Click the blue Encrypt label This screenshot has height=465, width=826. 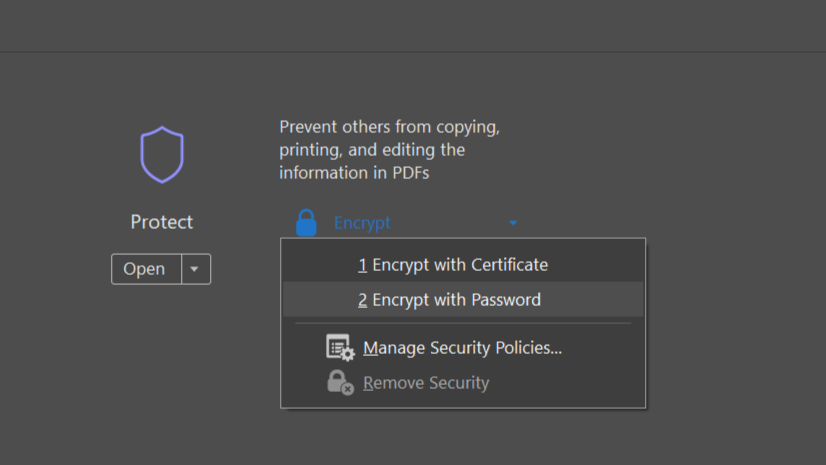coord(362,223)
